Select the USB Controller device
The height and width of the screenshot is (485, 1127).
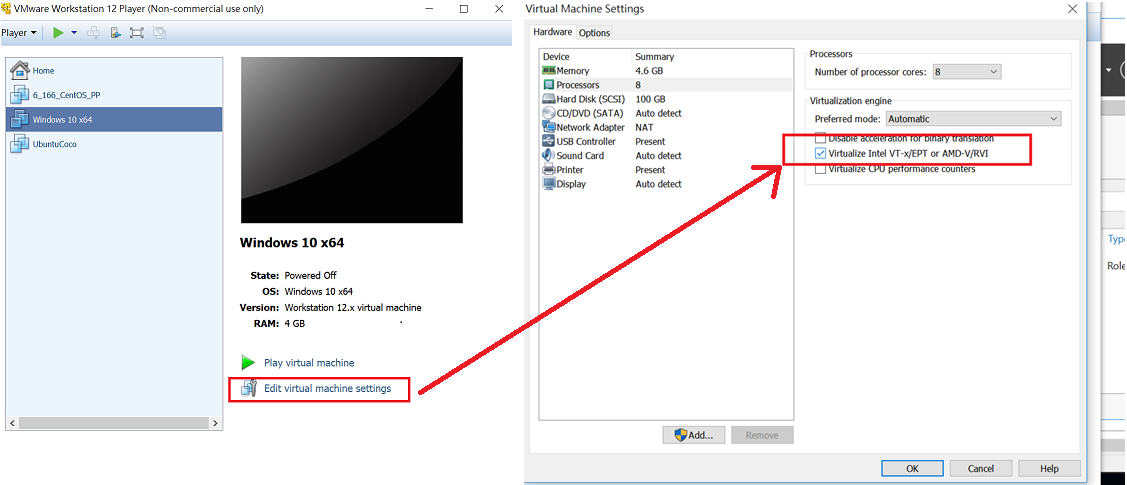point(586,141)
